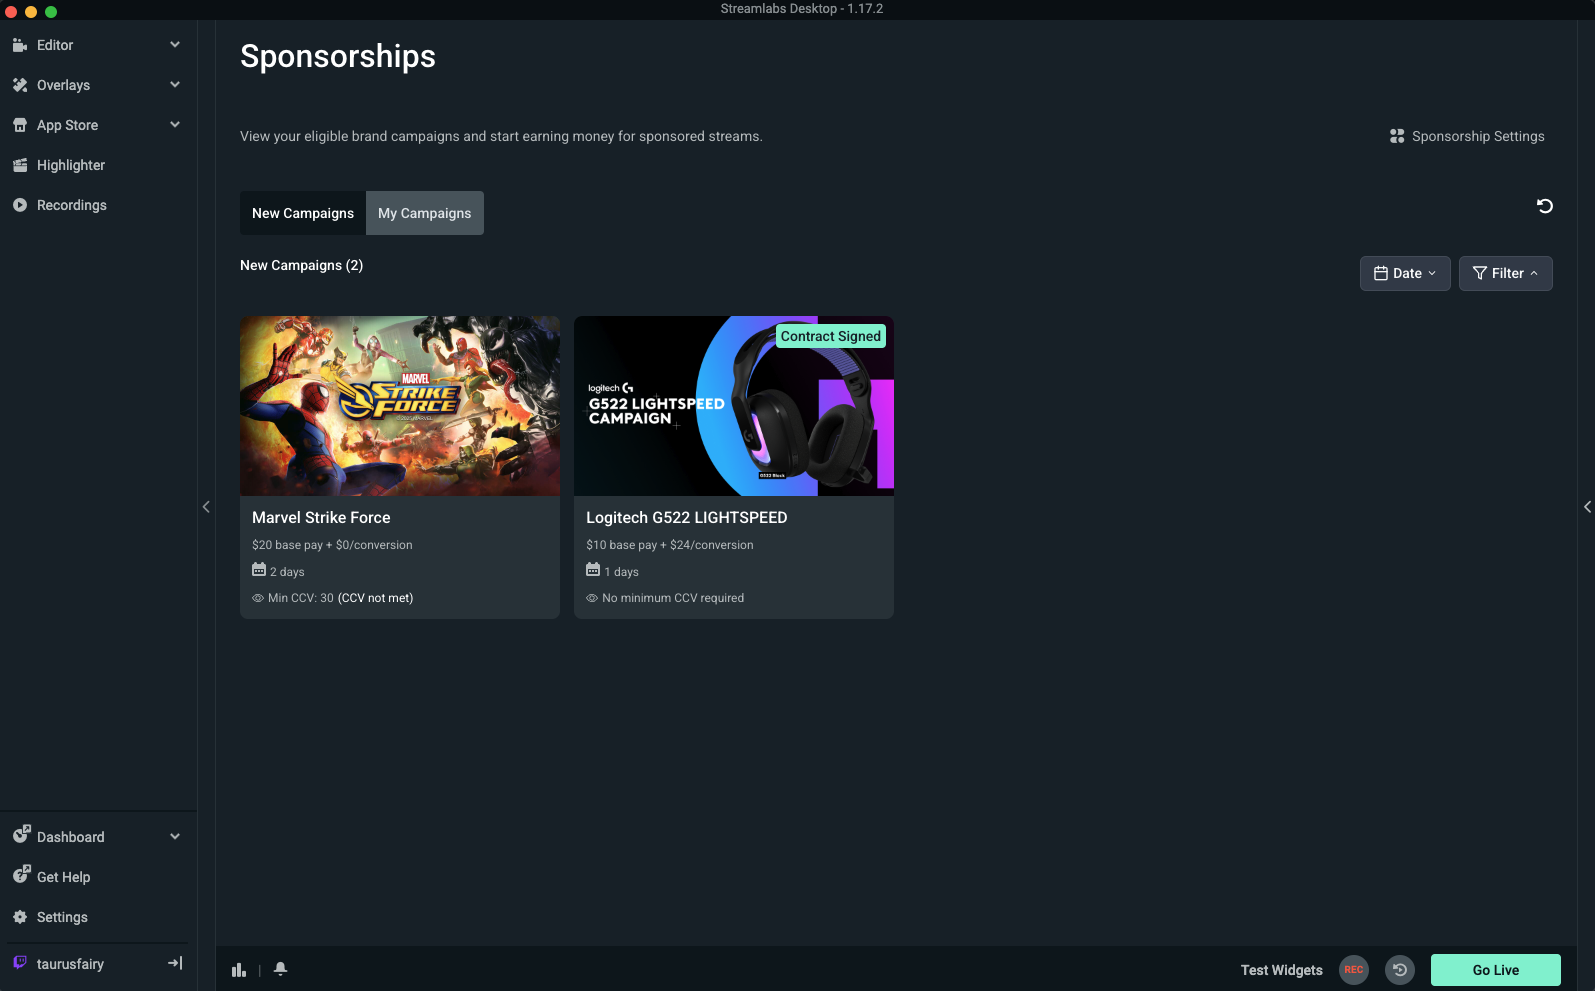The width and height of the screenshot is (1595, 991).
Task: Open Sponsorship Settings link
Action: [x=1478, y=136]
